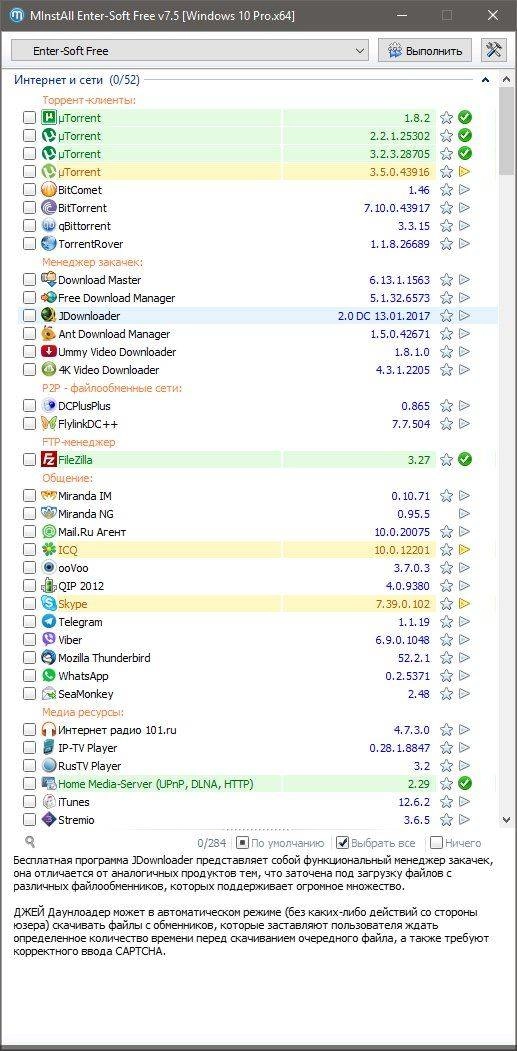Tick the µTorrent 1.8.2 checkbox
The width and height of the screenshot is (517, 1051).
[x=30, y=118]
